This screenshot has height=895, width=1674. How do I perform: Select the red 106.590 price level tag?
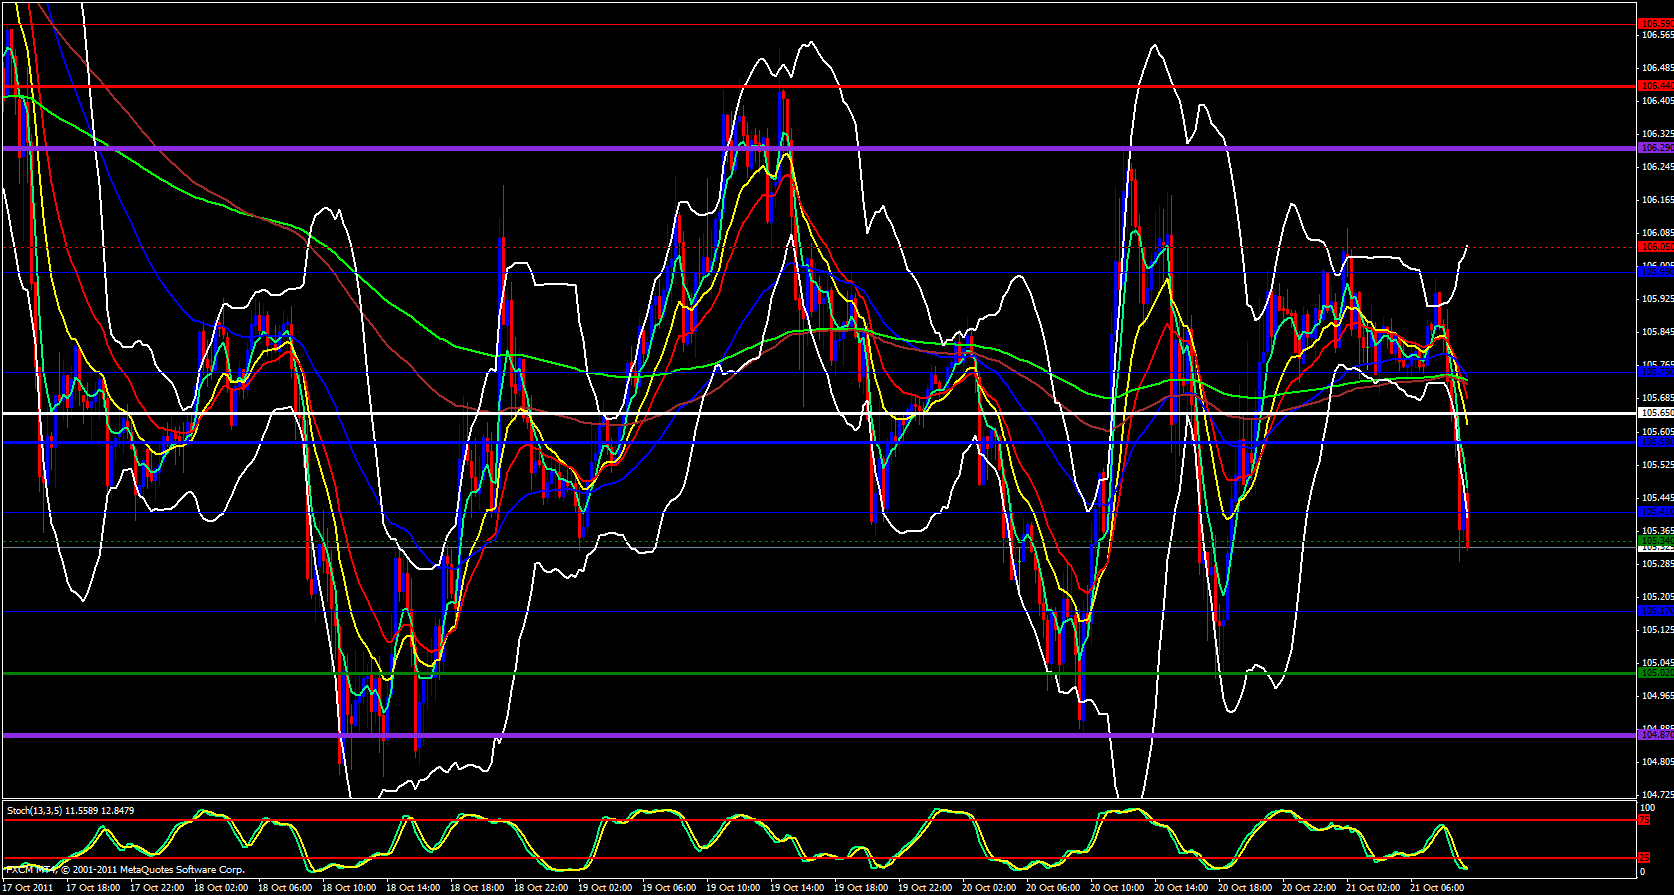point(1657,24)
